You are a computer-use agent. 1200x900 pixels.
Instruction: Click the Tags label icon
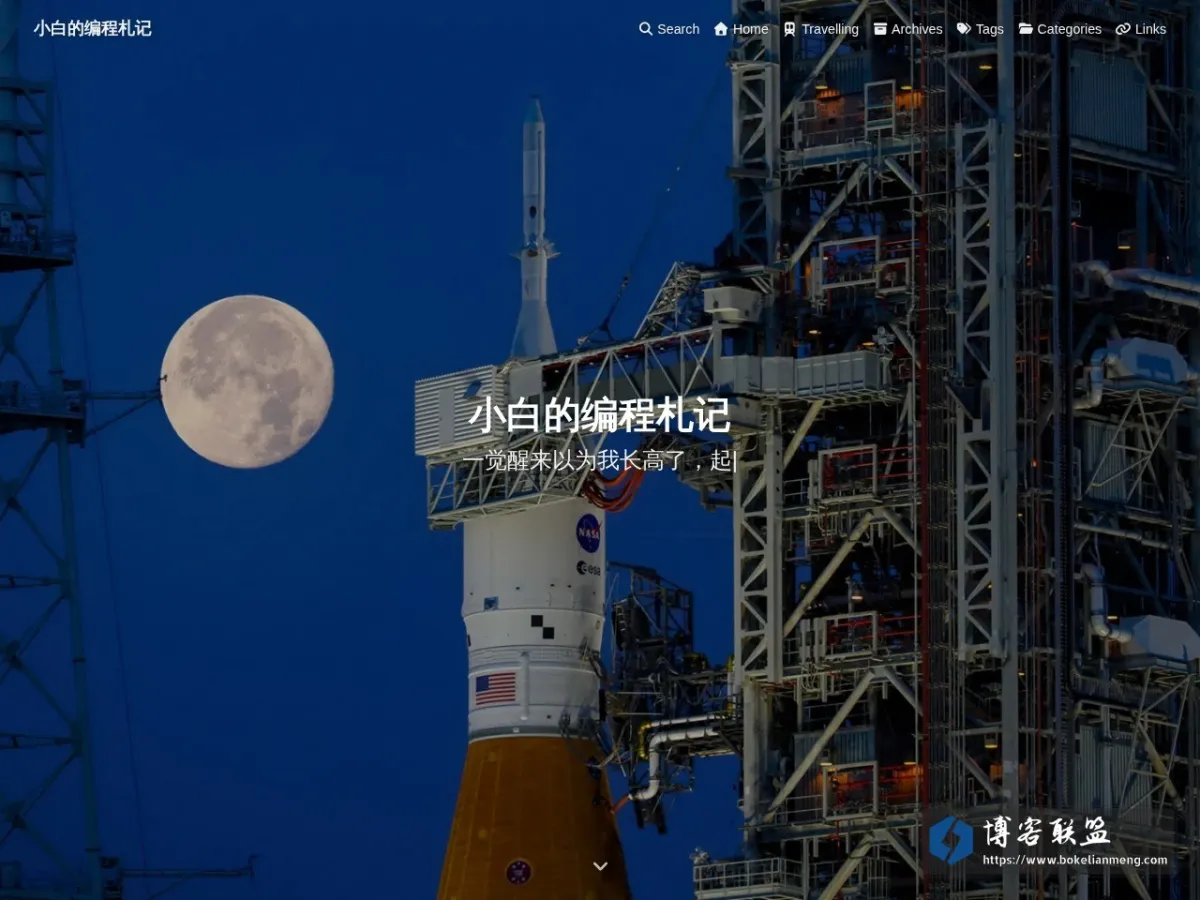point(964,29)
